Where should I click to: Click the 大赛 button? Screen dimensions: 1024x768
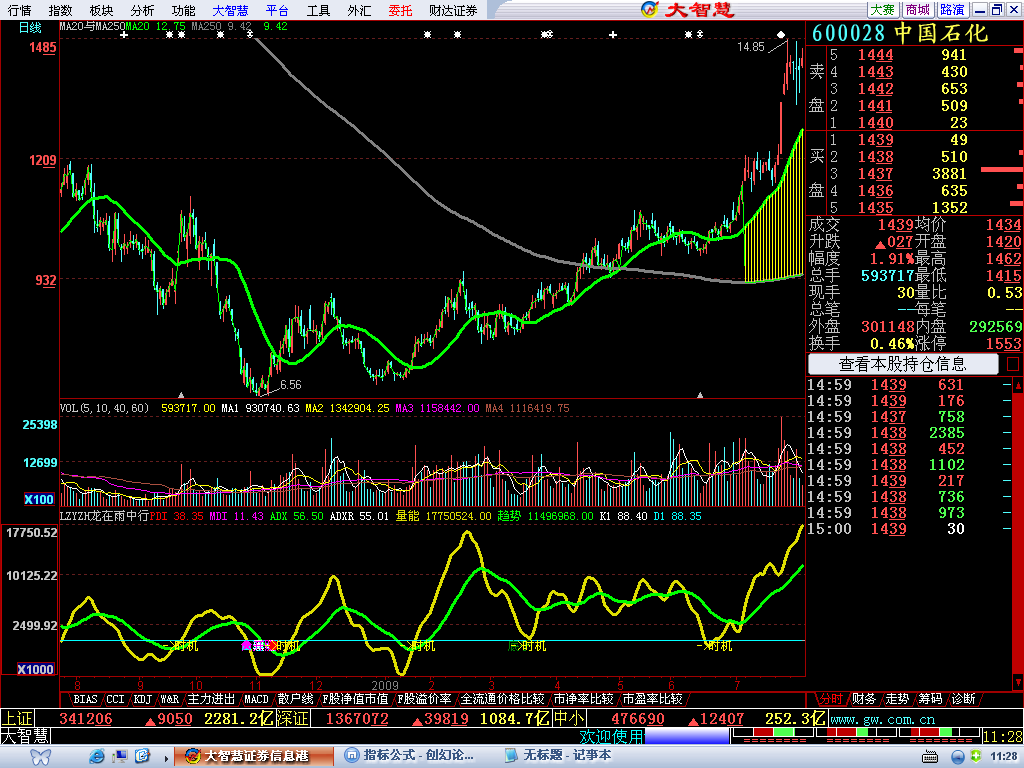pyautogui.click(x=883, y=10)
